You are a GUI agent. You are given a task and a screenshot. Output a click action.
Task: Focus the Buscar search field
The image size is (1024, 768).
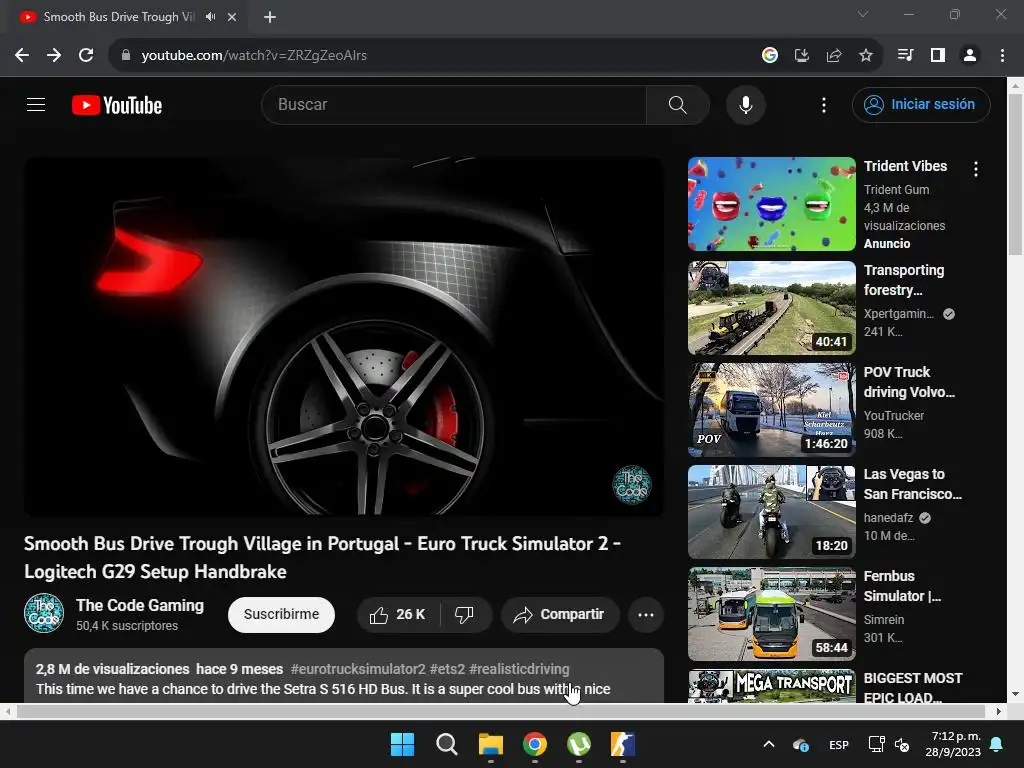[x=454, y=104]
